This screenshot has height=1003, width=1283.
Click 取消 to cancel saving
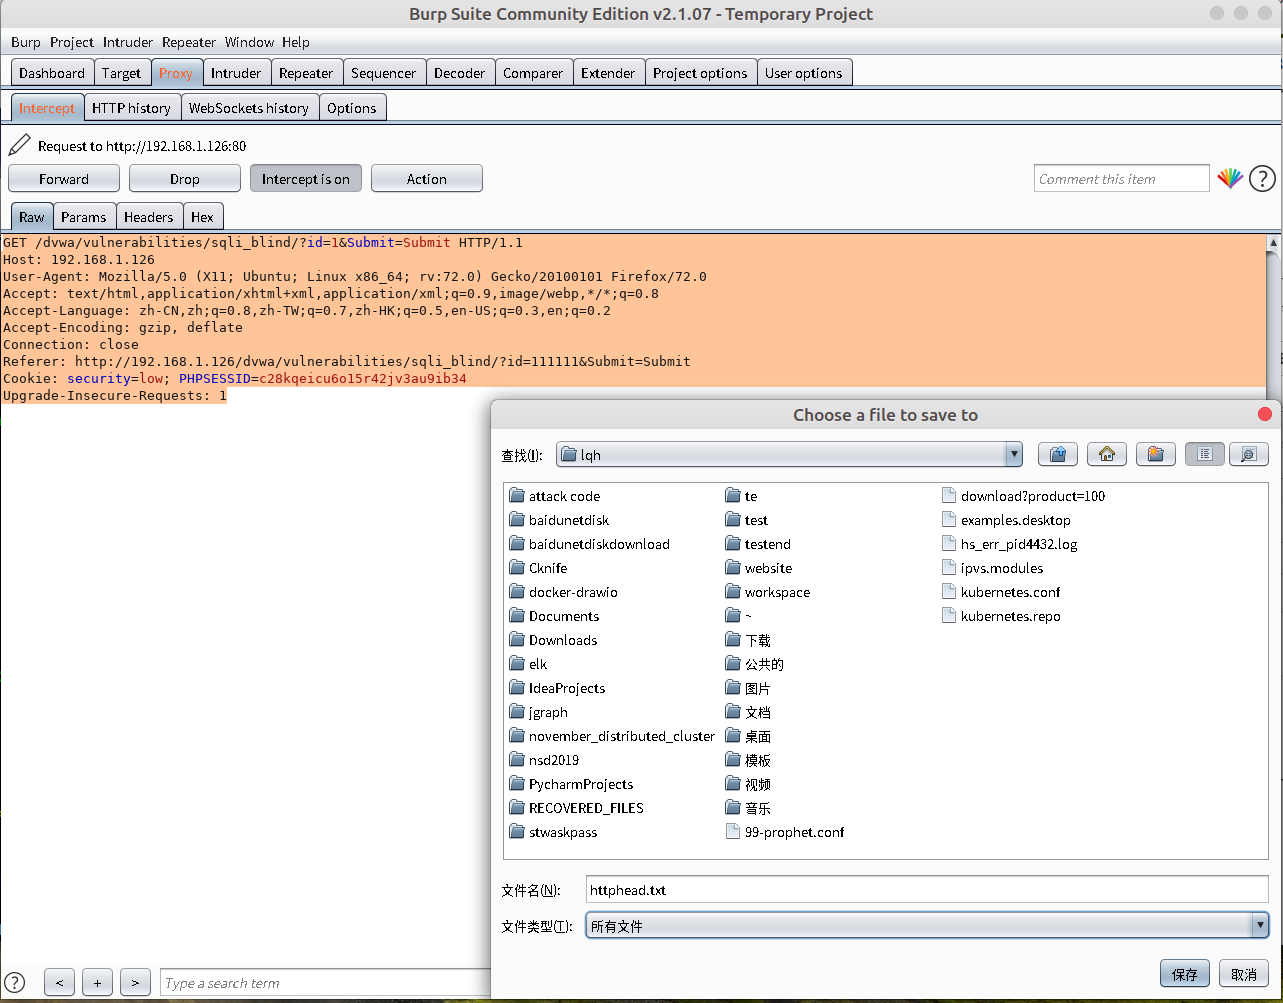(1244, 974)
